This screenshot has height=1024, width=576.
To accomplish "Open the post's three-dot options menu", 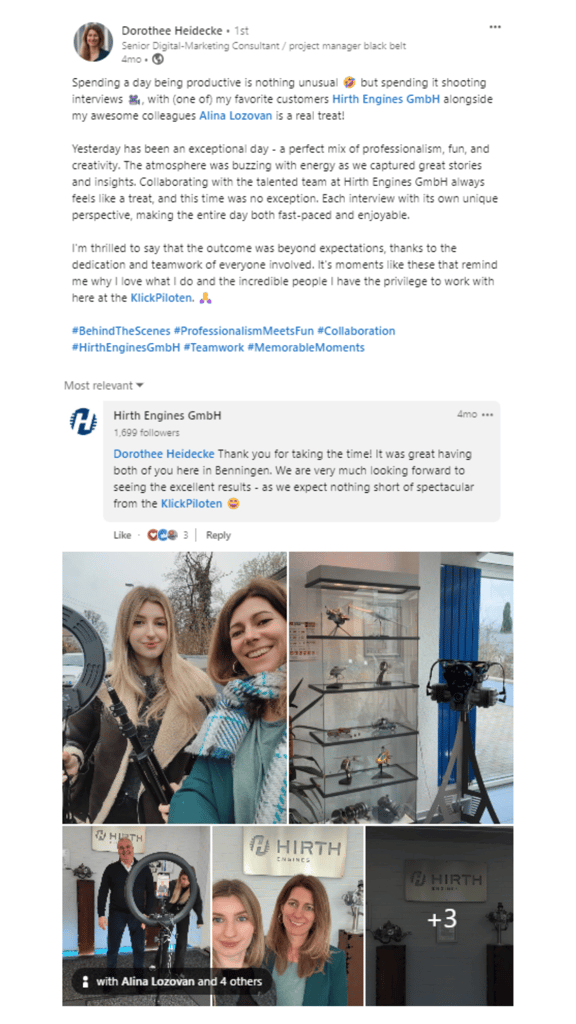I will 495,27.
